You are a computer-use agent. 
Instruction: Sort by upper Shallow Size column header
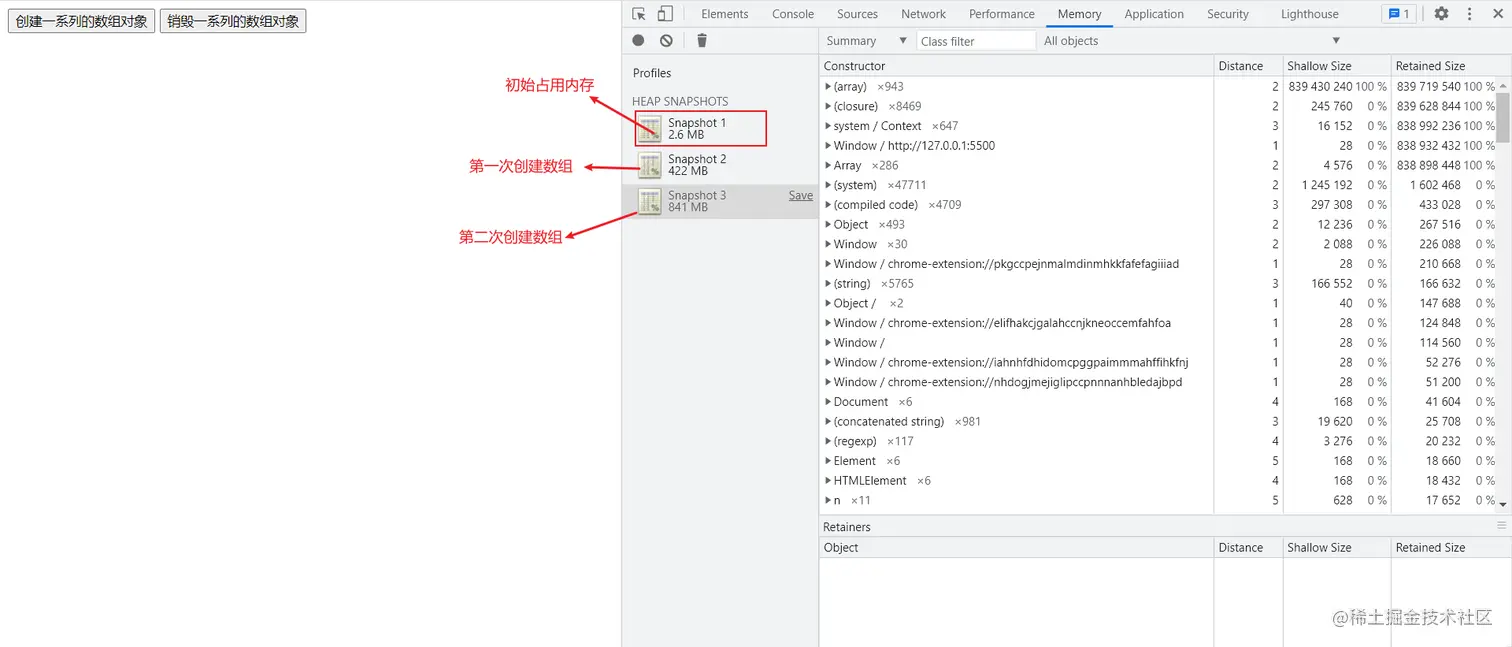(x=1336, y=66)
